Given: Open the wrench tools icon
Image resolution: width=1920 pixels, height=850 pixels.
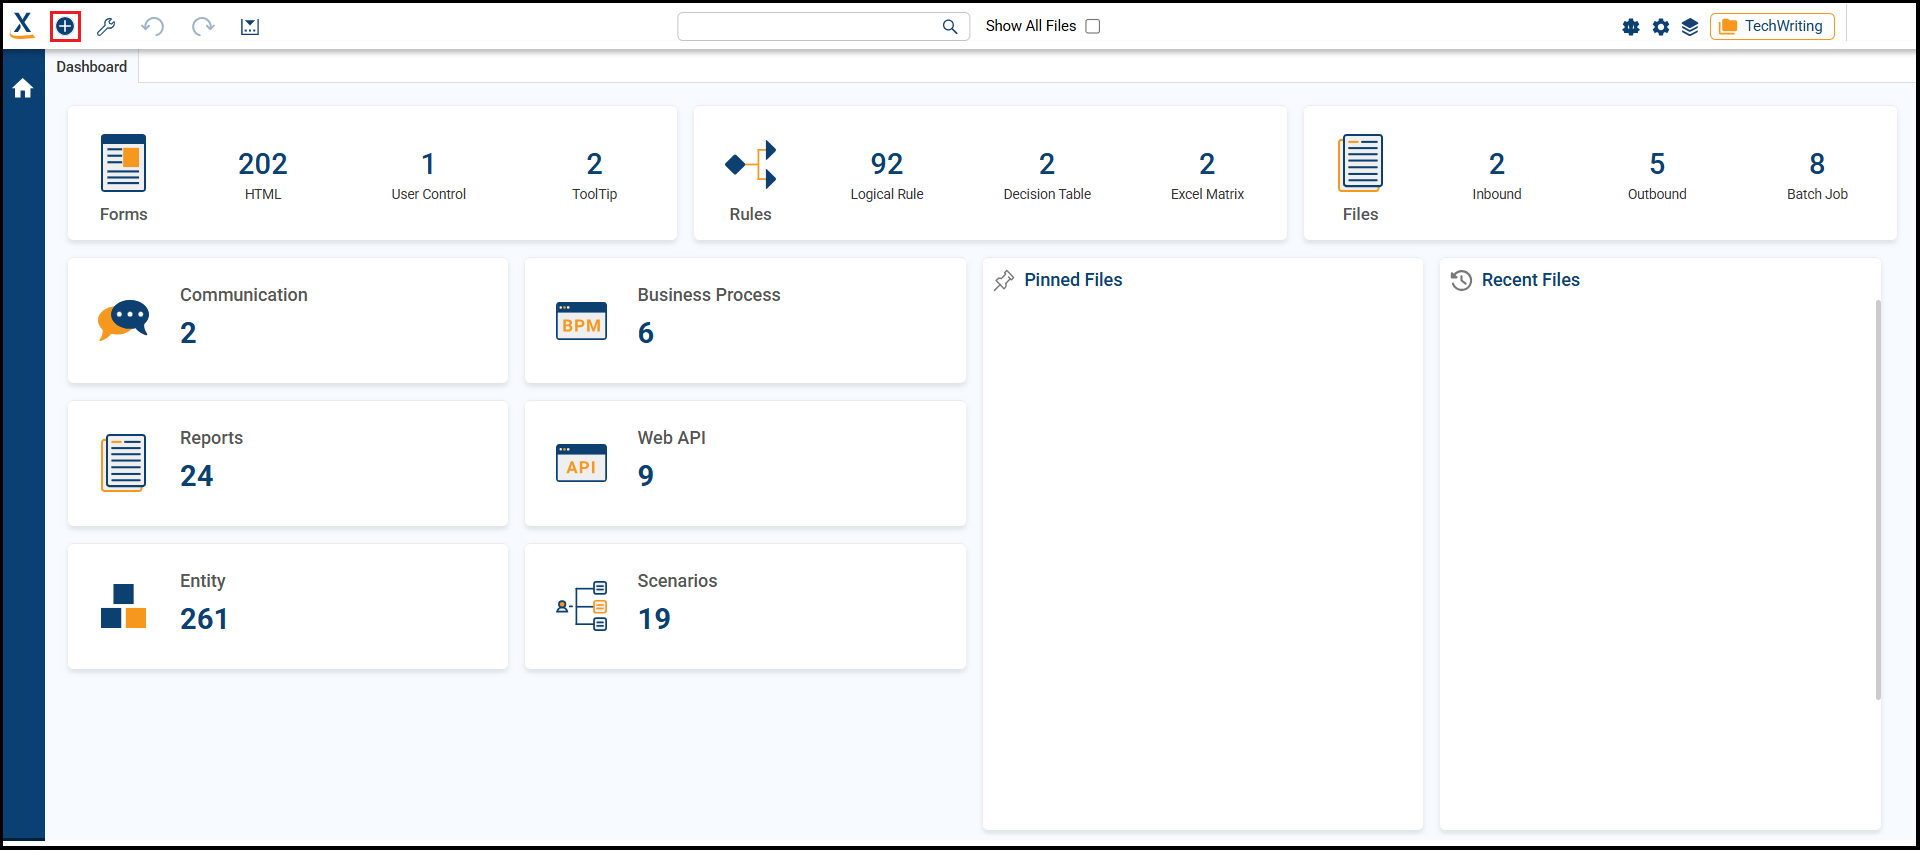Looking at the screenshot, I should [106, 27].
